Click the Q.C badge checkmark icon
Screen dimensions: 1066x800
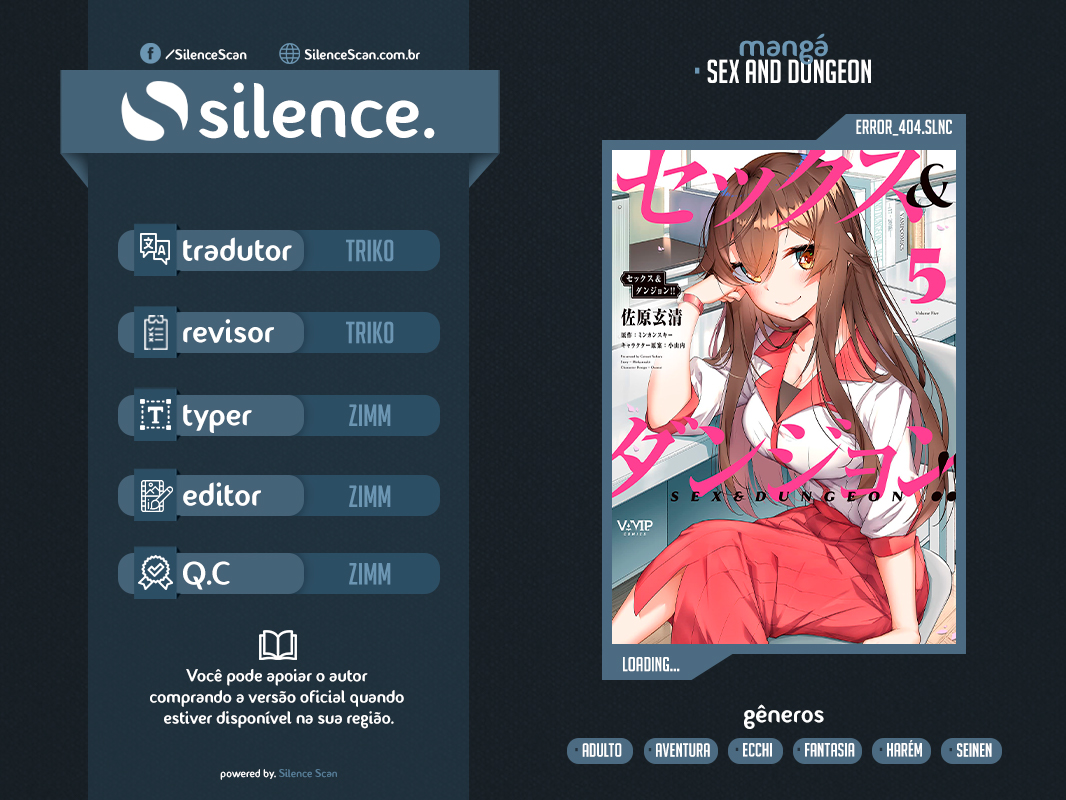(x=156, y=573)
